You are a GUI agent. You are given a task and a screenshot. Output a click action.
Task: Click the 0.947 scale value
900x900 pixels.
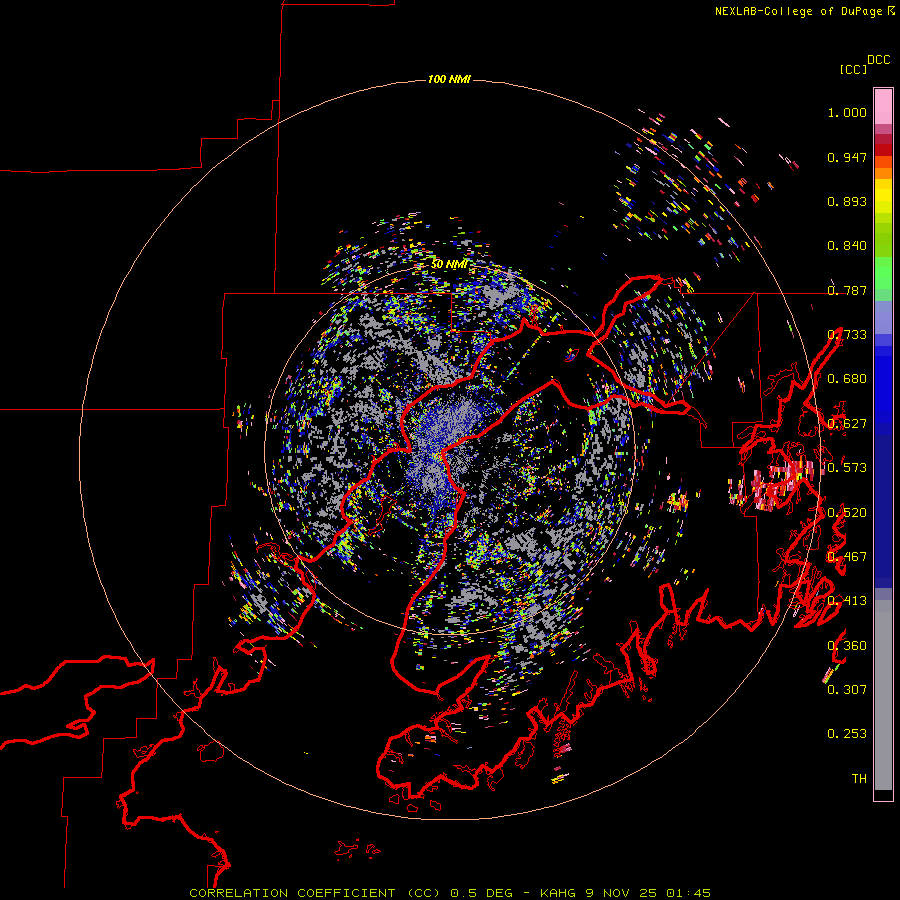pos(847,157)
